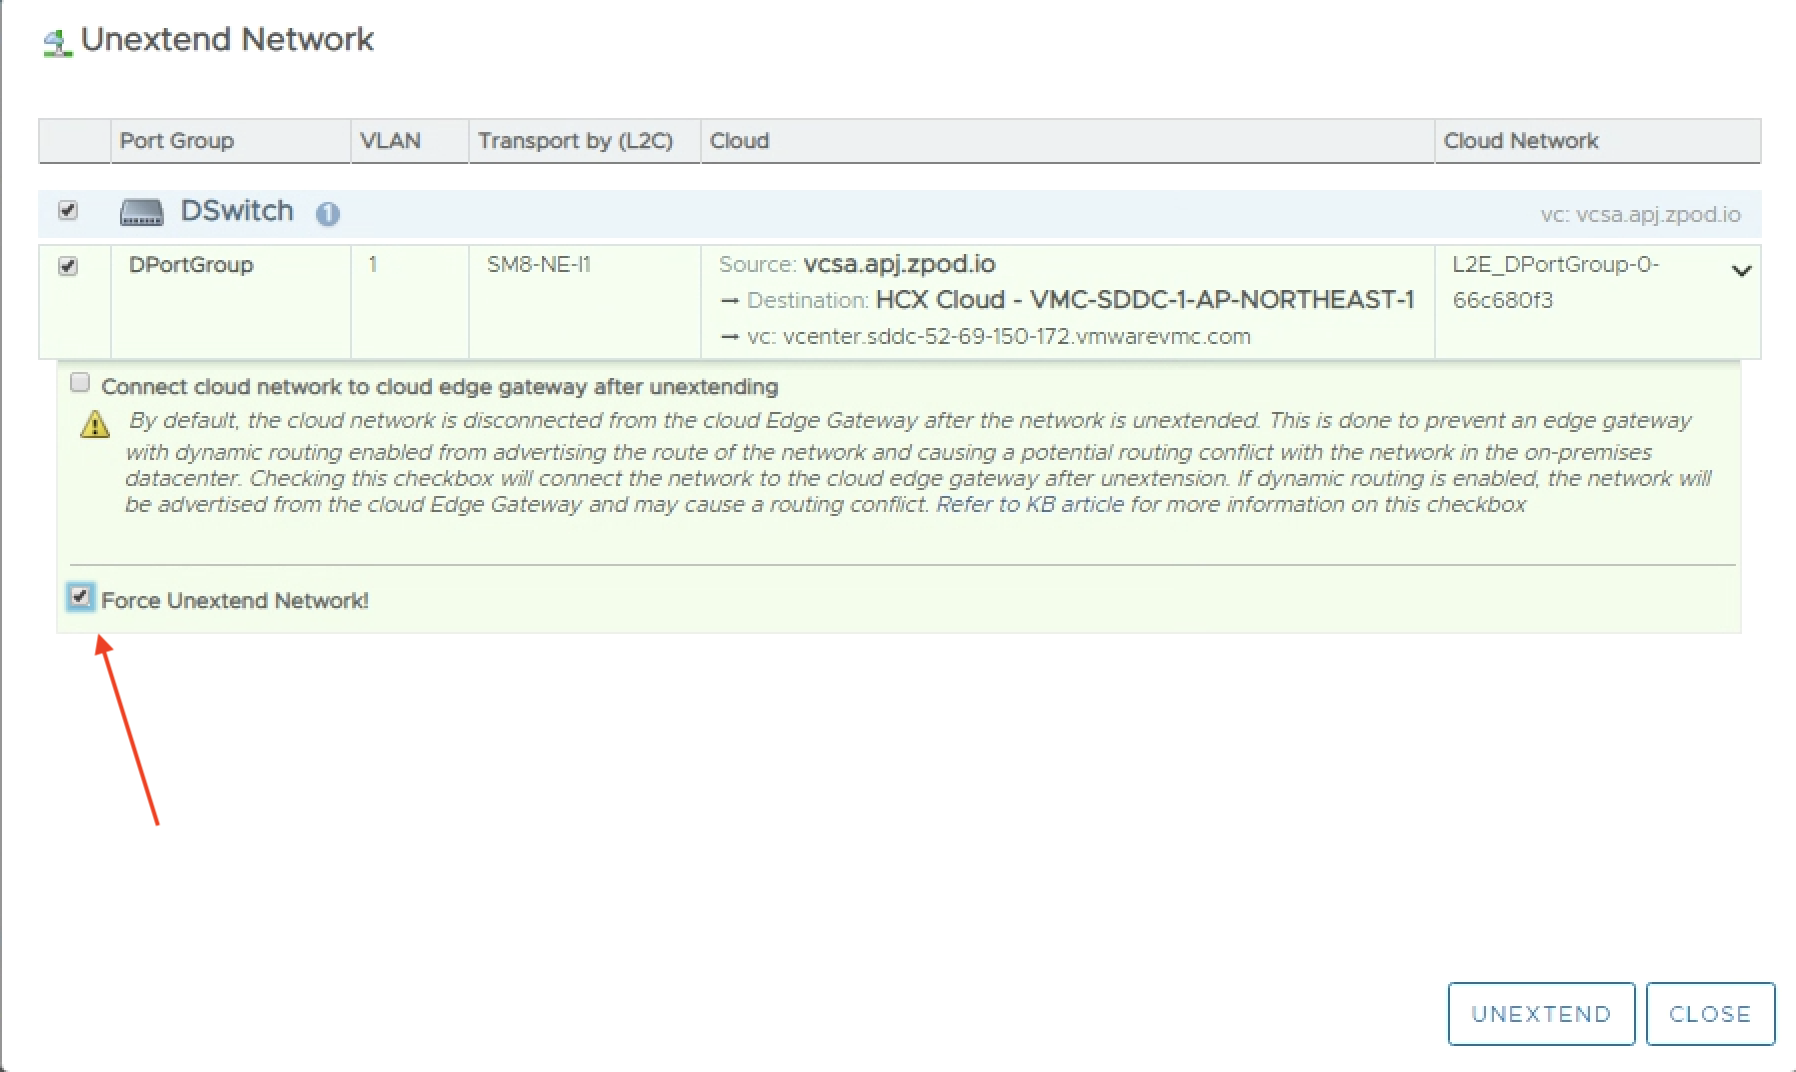Toggle the DSwitch group checkbox
1796x1072 pixels.
coord(68,210)
